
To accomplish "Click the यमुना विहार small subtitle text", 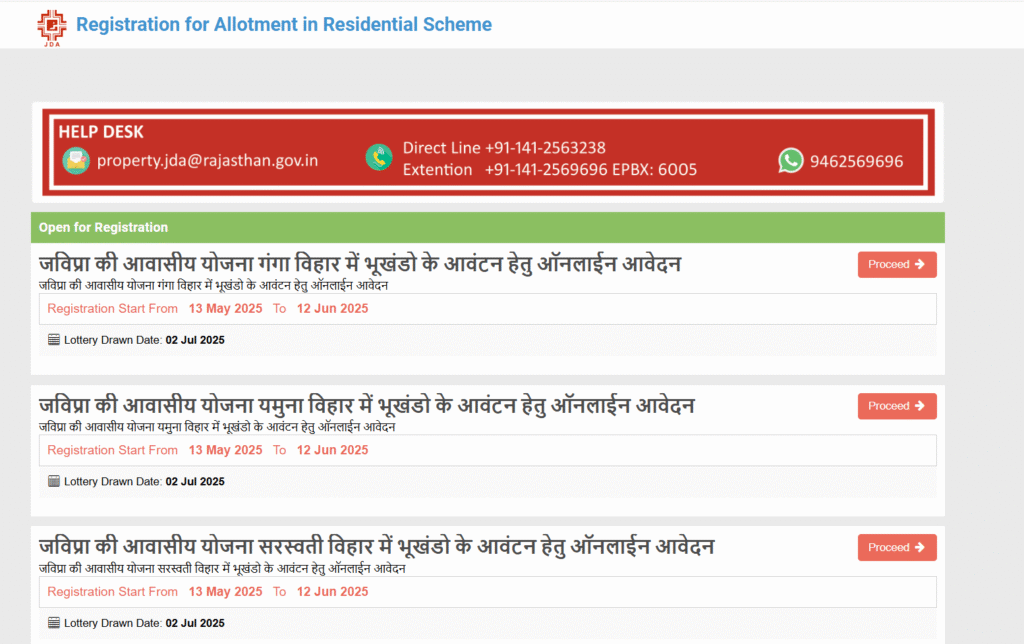I will point(217,427).
